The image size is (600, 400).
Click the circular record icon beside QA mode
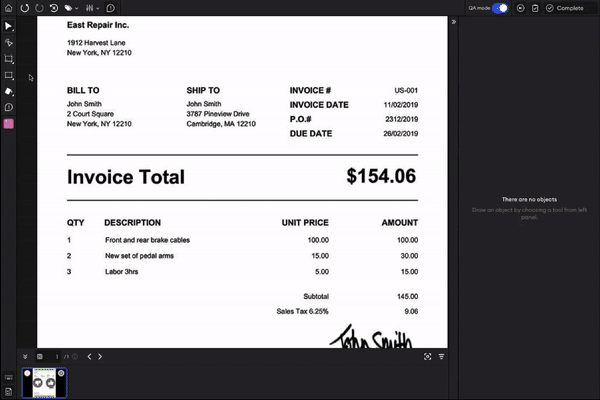click(x=520, y=8)
